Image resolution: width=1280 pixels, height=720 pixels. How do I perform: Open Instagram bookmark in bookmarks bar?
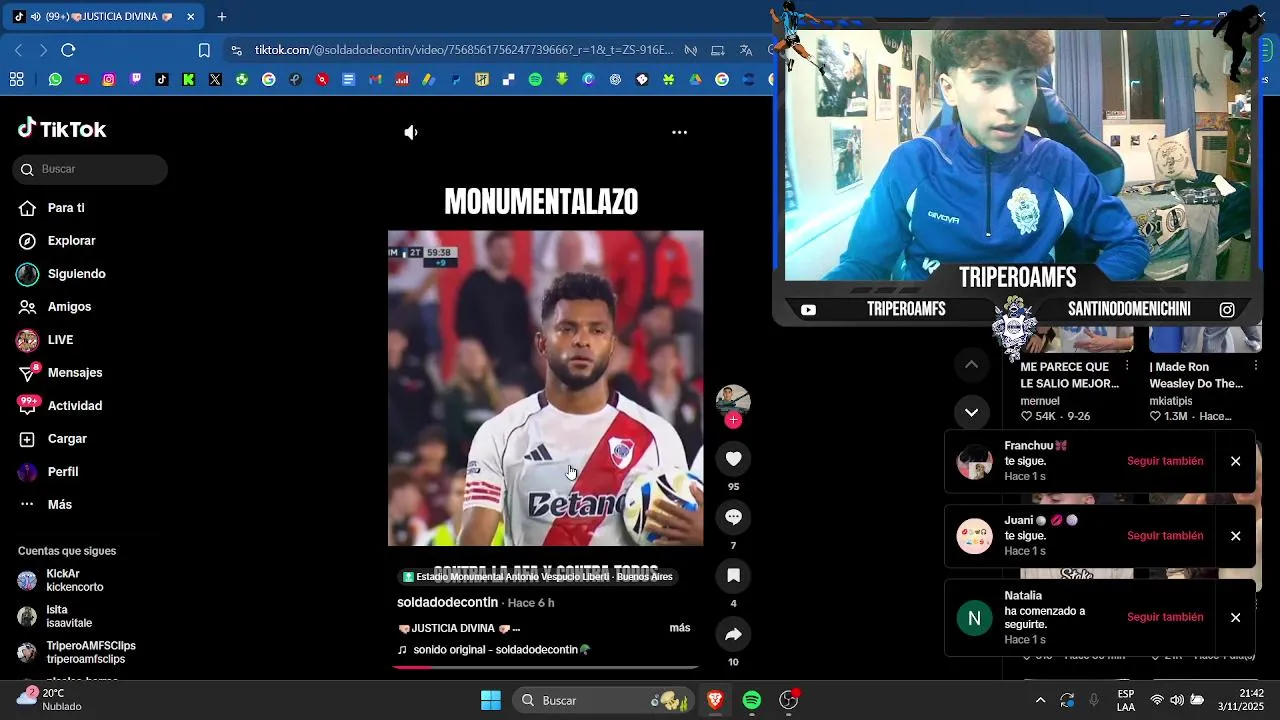109,79
